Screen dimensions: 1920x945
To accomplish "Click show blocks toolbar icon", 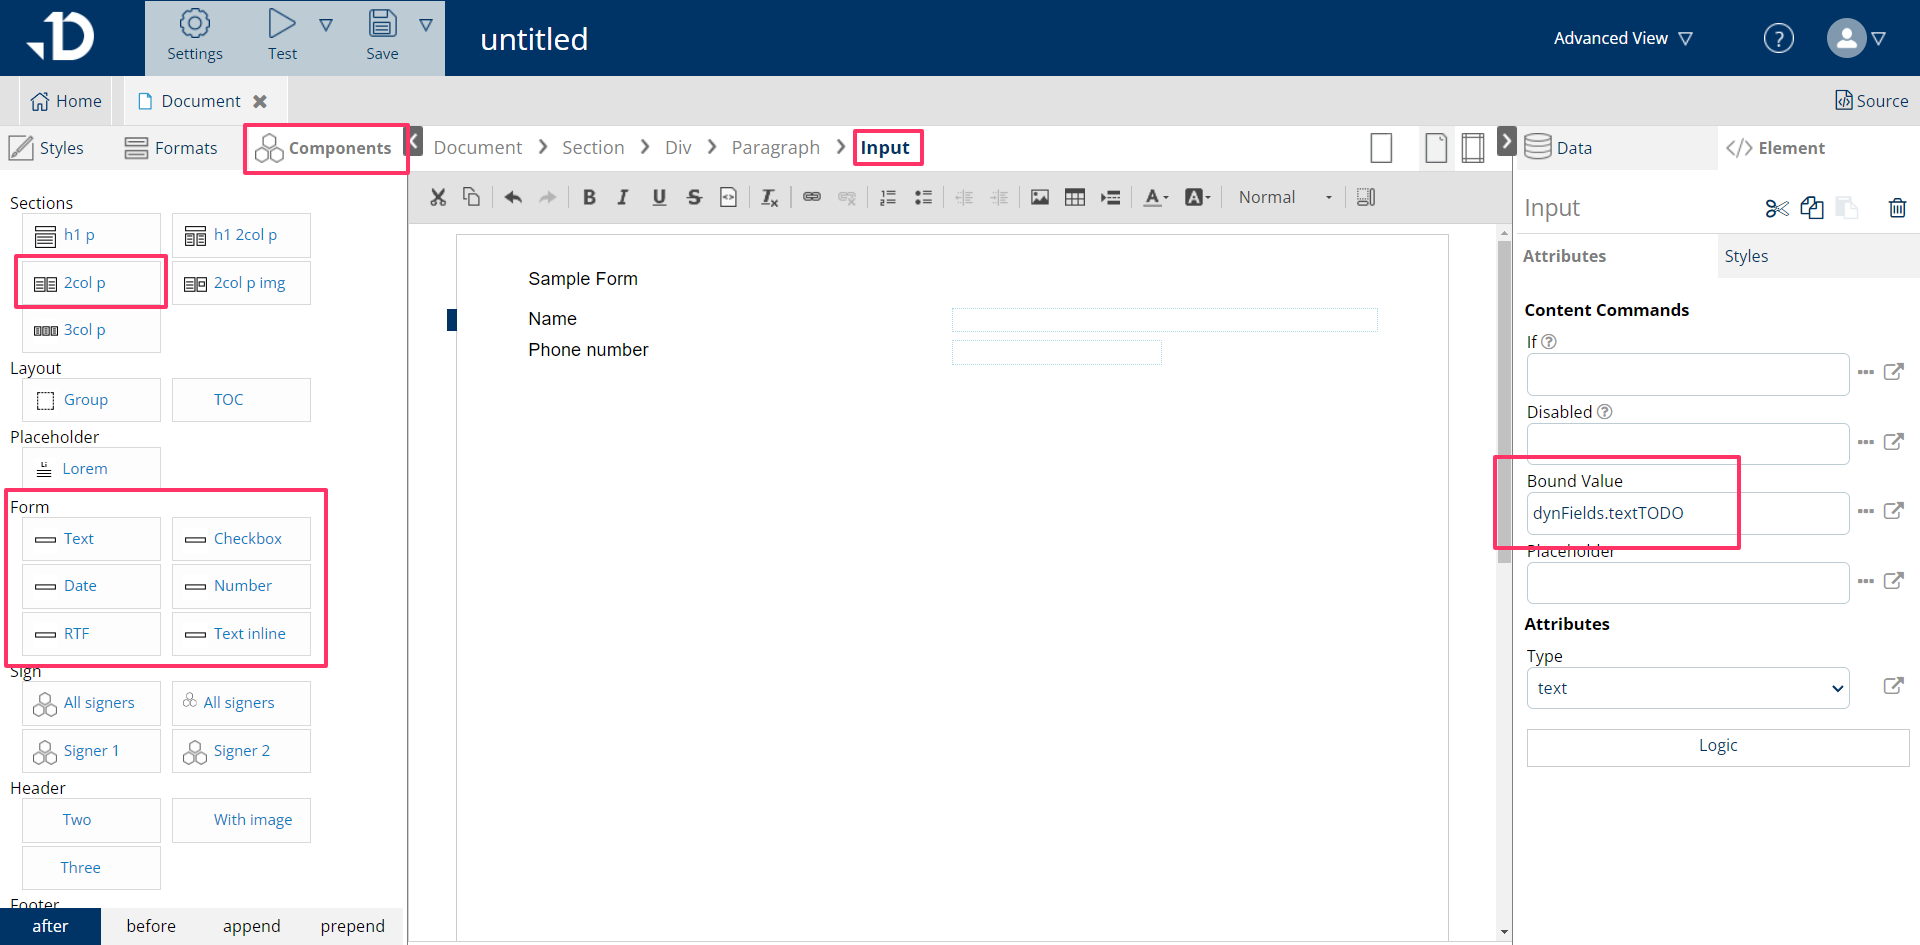I will click(1366, 197).
